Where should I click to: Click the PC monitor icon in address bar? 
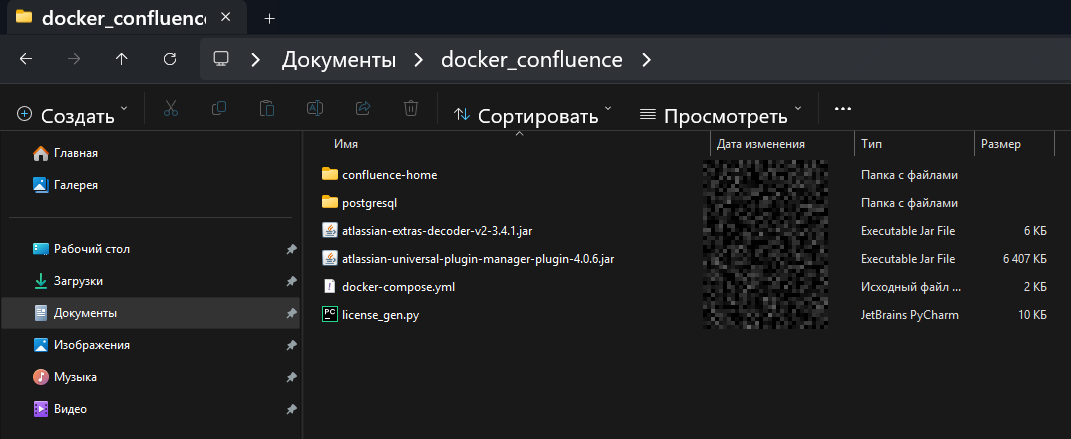click(221, 59)
